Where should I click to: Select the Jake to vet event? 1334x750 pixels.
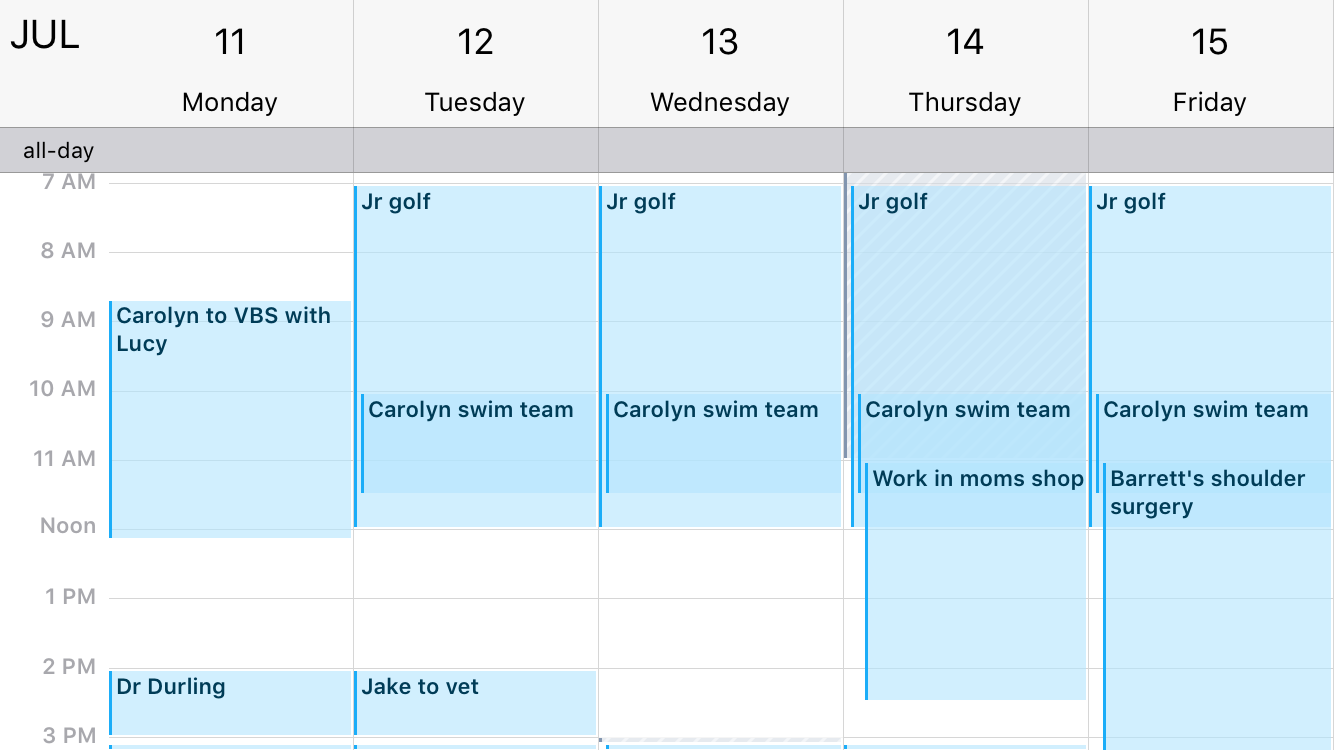click(x=475, y=703)
